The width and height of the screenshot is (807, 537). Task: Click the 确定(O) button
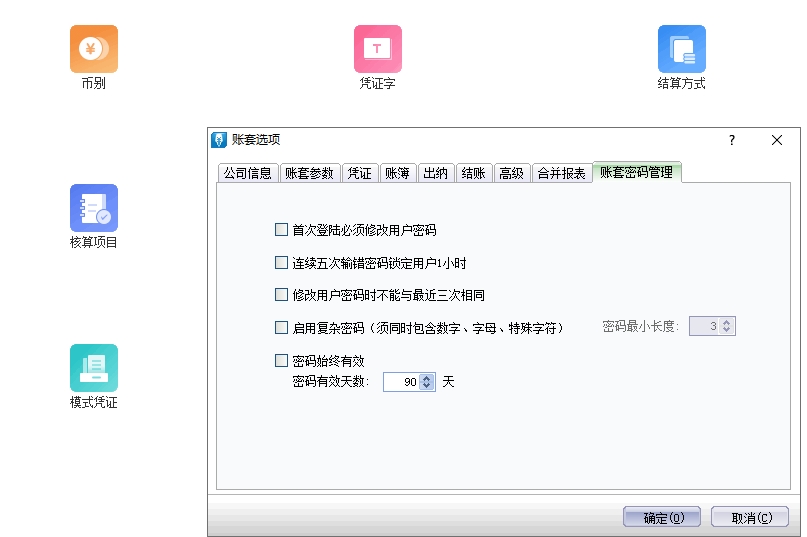tap(662, 517)
